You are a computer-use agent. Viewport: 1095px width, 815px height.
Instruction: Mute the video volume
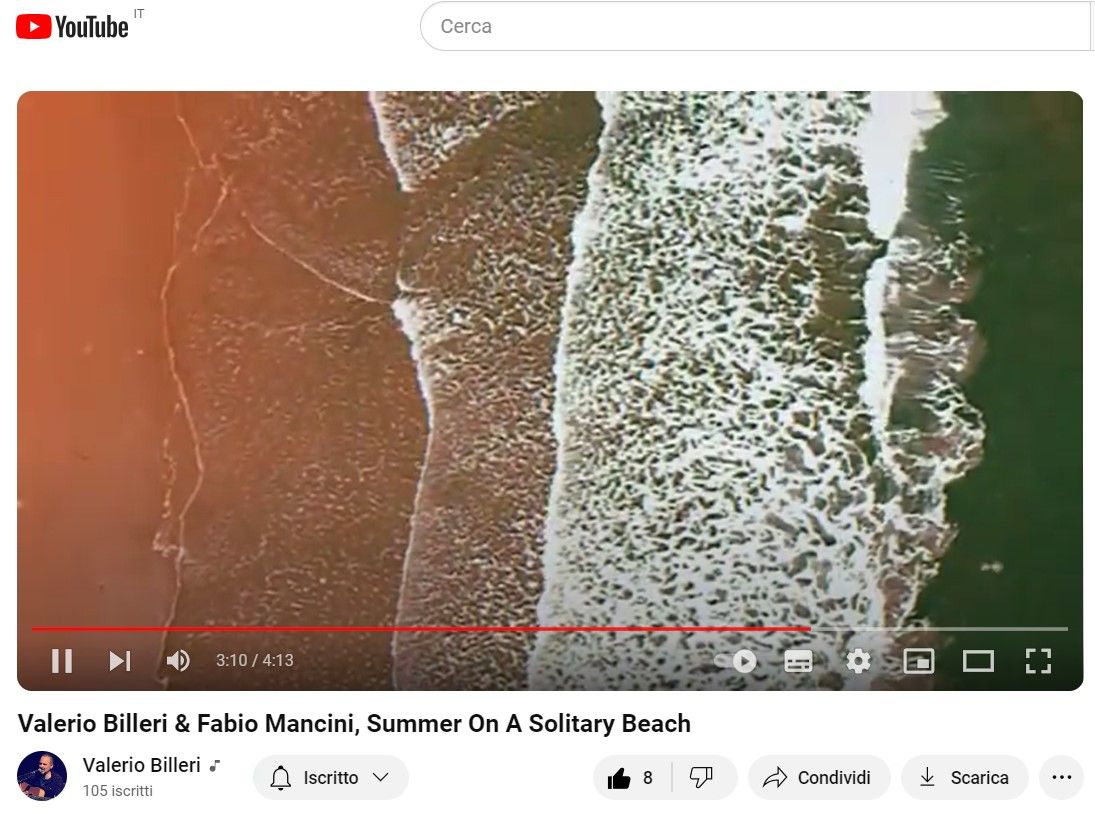pyautogui.click(x=178, y=660)
